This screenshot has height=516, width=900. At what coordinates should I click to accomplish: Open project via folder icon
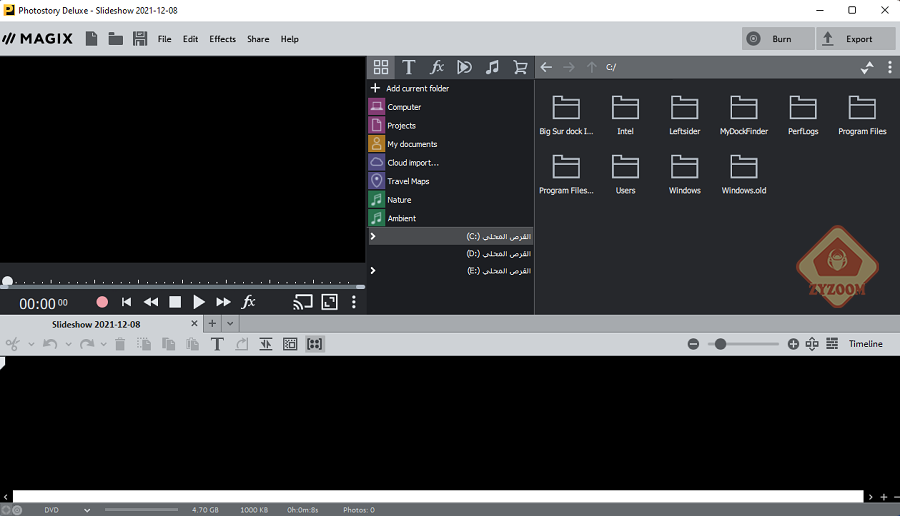click(x=115, y=39)
